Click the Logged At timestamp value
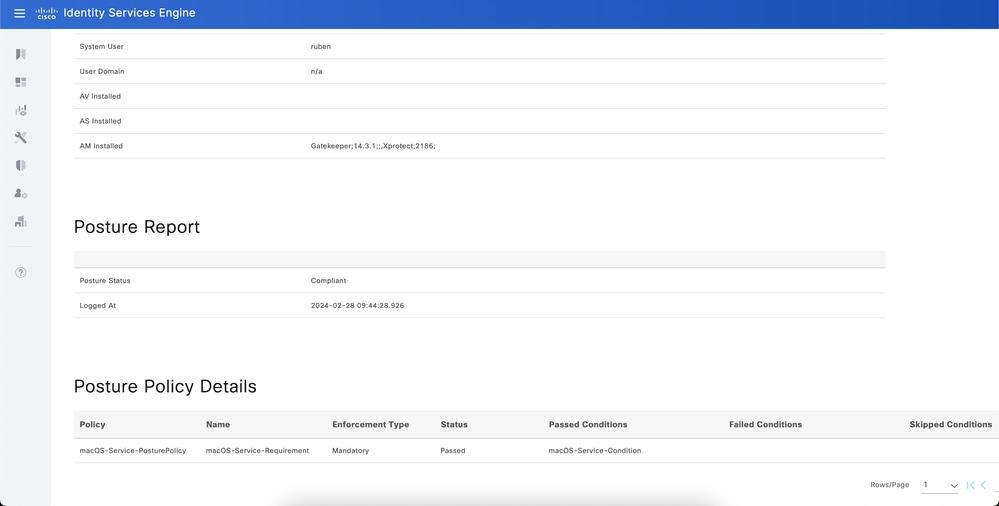Screen dimensions: 999x506 (357, 305)
